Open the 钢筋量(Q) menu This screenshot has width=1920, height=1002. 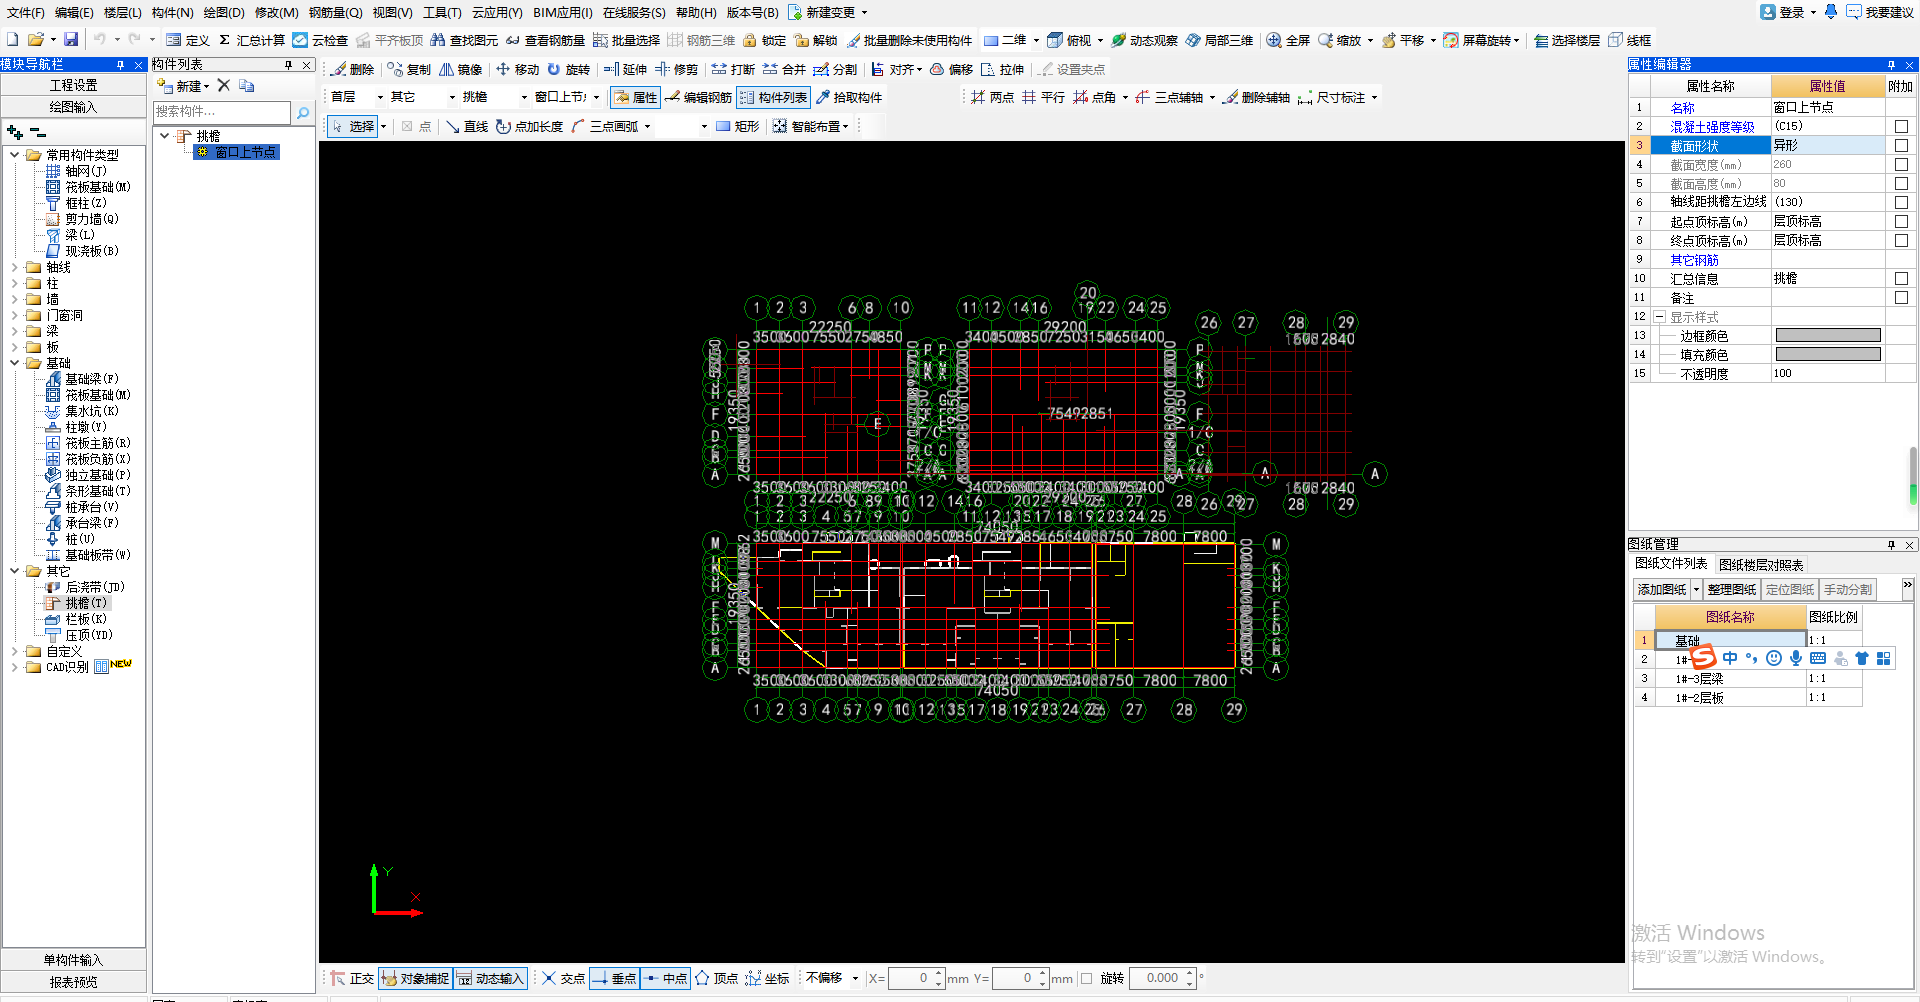point(335,12)
